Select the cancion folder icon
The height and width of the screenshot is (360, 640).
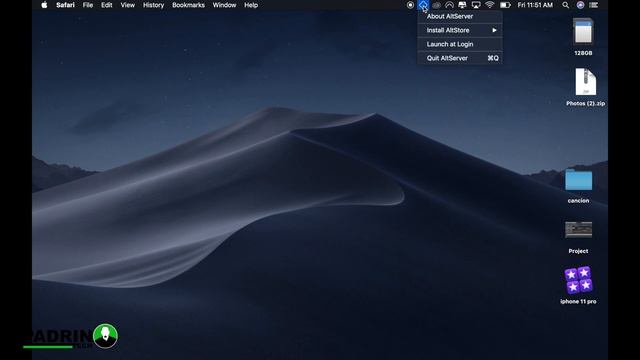[x=578, y=180]
